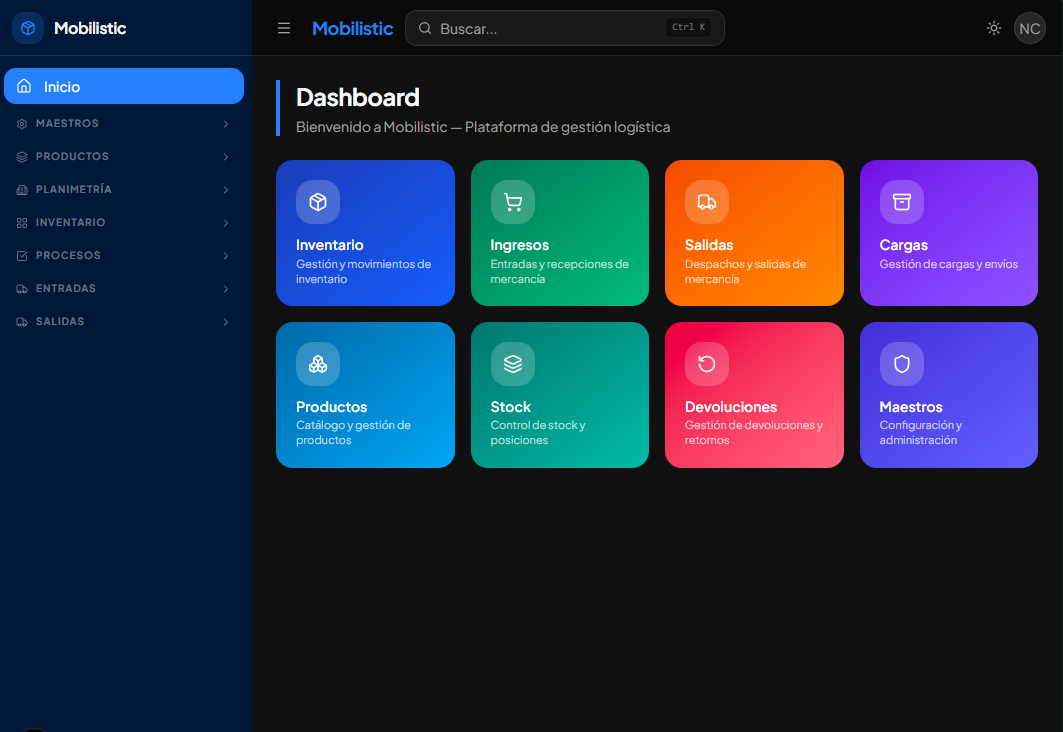The image size is (1063, 732).
Task: Click 'Catálogo y gestión de productos' text
Action: [353, 432]
